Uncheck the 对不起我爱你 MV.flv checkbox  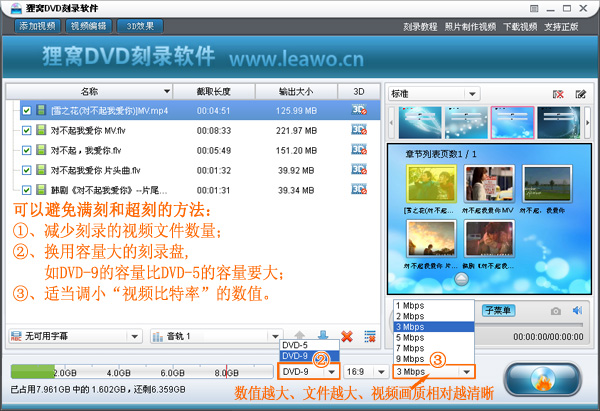click(26, 130)
